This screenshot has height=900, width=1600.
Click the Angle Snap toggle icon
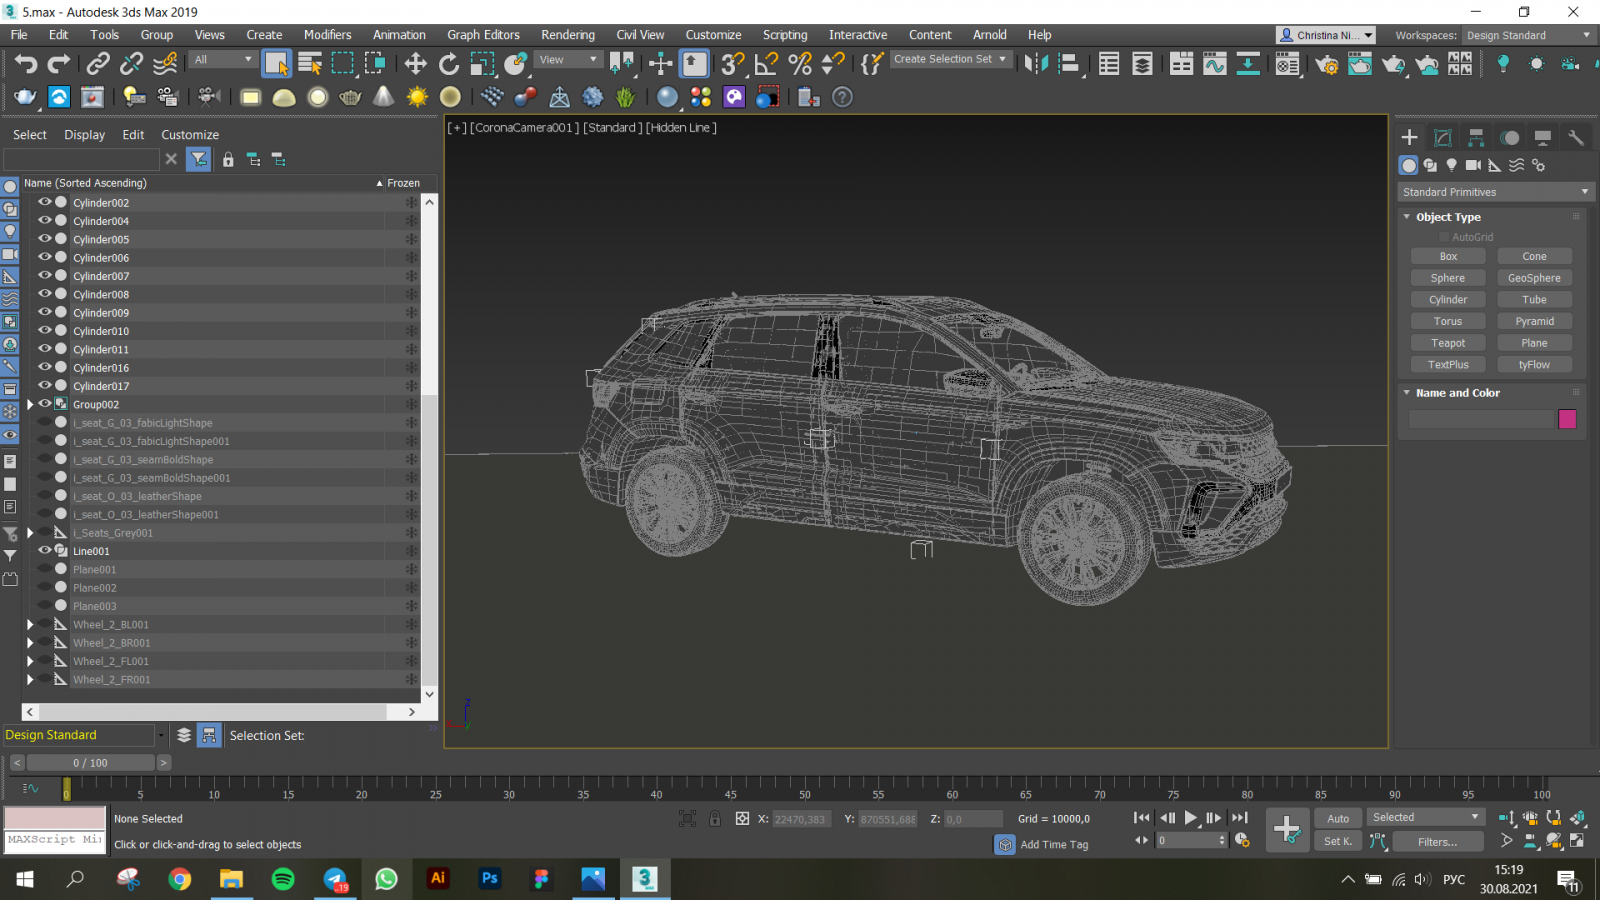[766, 64]
